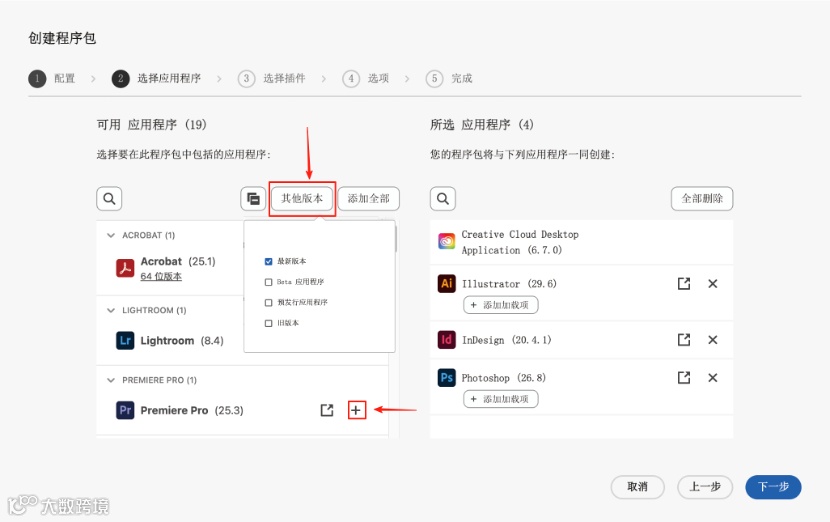Screen dimensions: 830x522
Task: Go to step 1 配置
Action: 52,78
